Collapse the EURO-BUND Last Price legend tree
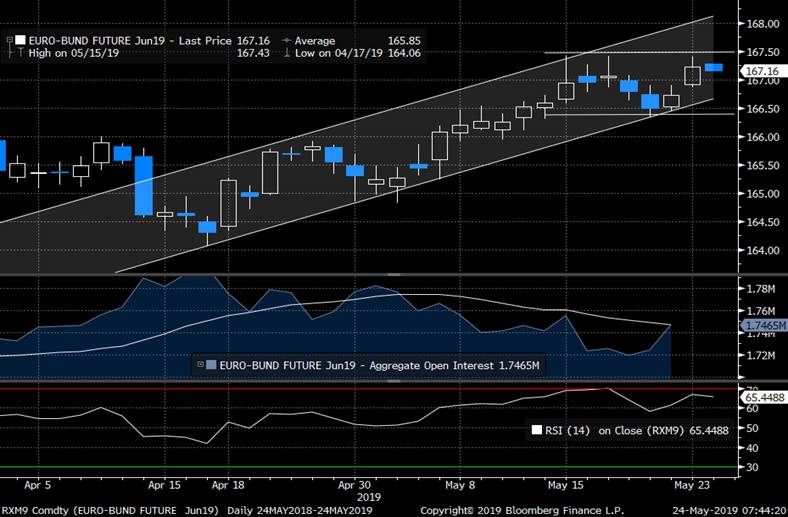This screenshot has height=517, width=788. [10, 39]
